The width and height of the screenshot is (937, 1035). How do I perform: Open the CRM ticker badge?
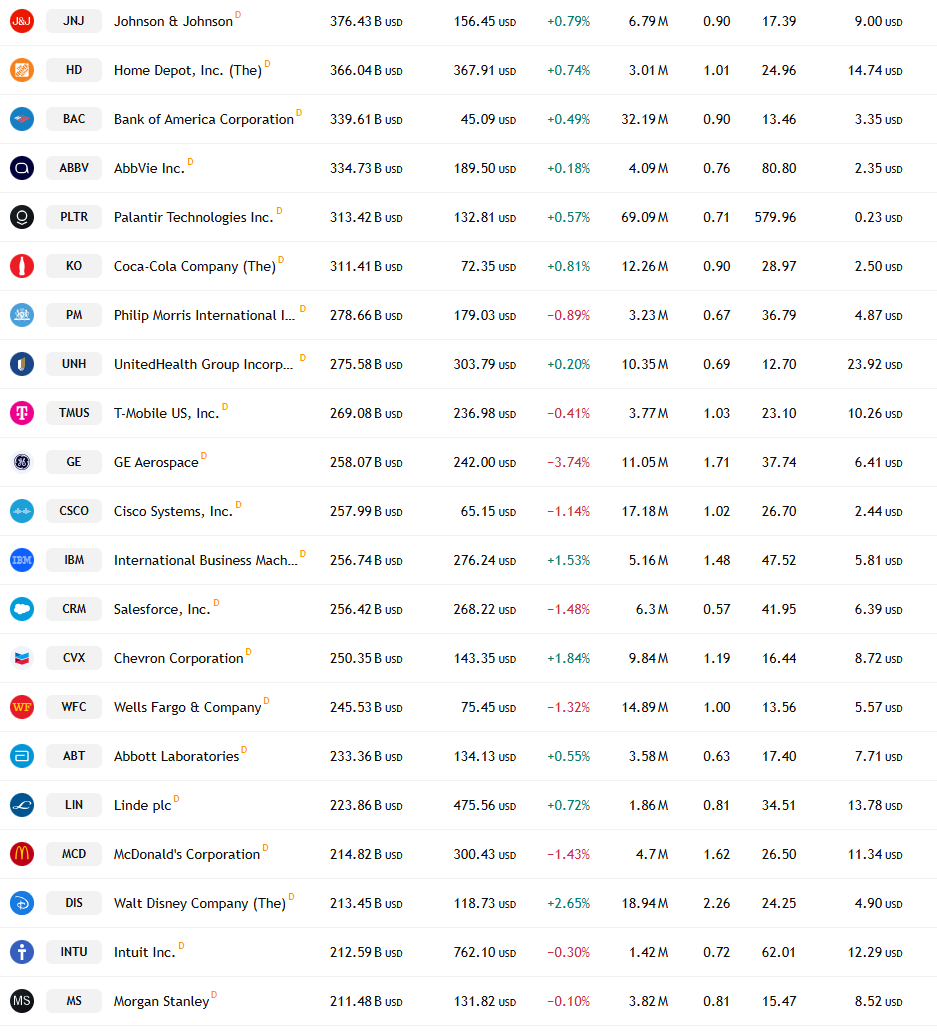pyautogui.click(x=74, y=609)
